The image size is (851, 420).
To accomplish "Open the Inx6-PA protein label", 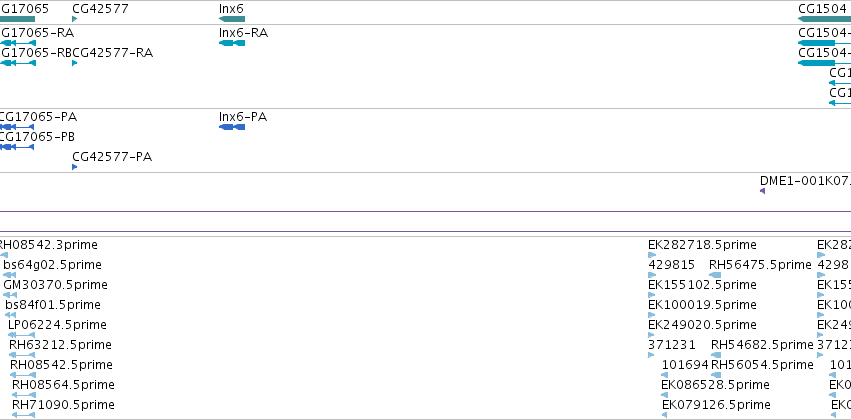I will [243, 117].
